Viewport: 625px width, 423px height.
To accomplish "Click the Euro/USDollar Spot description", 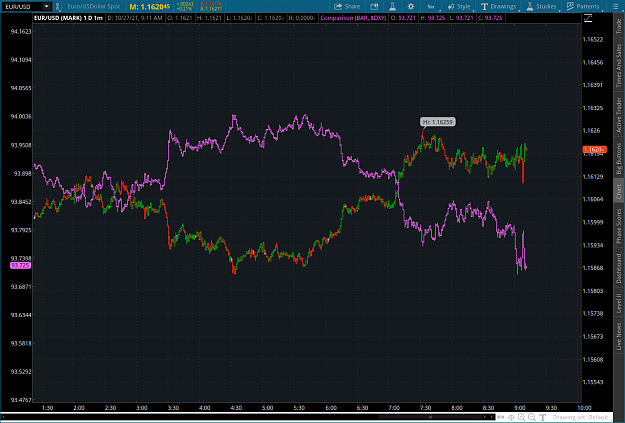I will [x=94, y=6].
